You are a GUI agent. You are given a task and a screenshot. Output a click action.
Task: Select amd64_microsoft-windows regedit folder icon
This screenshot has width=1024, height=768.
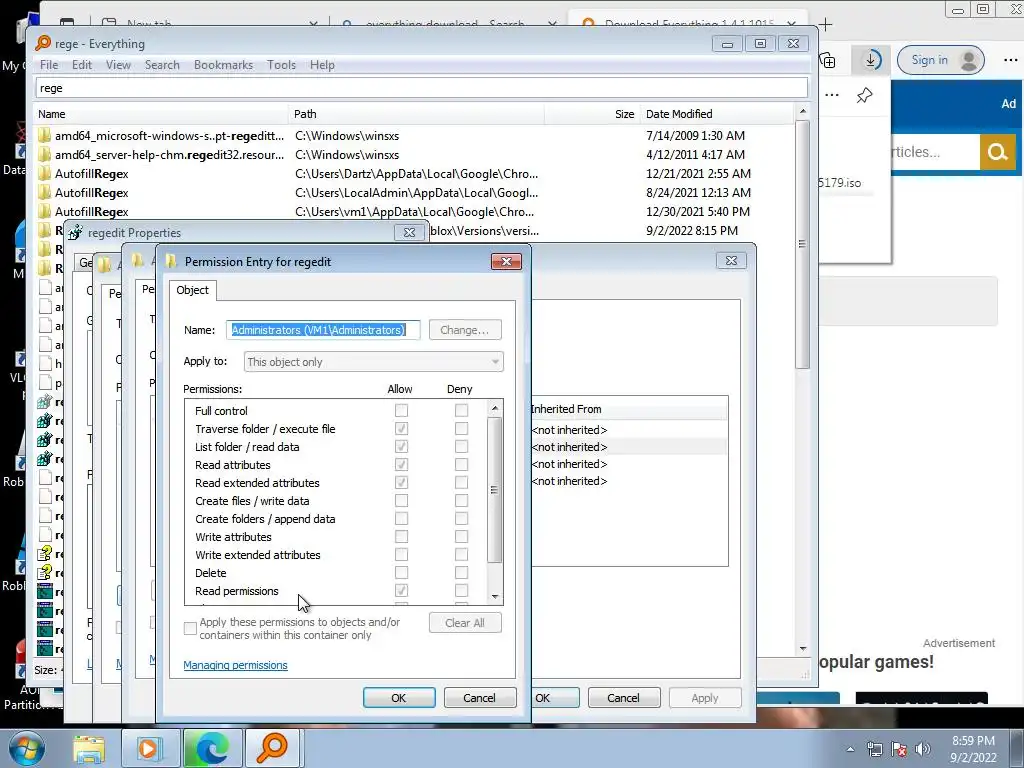(x=44, y=136)
